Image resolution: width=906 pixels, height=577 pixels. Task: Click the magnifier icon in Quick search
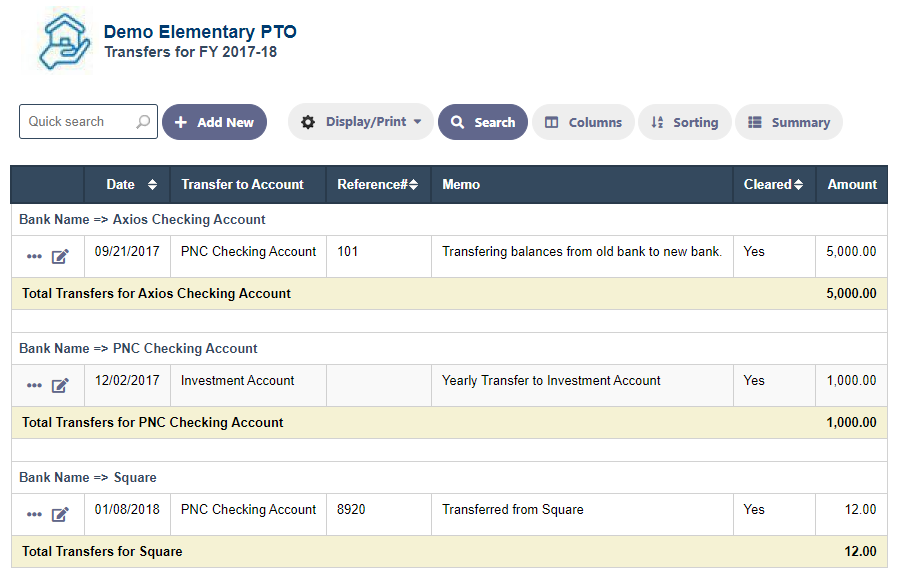click(x=143, y=122)
